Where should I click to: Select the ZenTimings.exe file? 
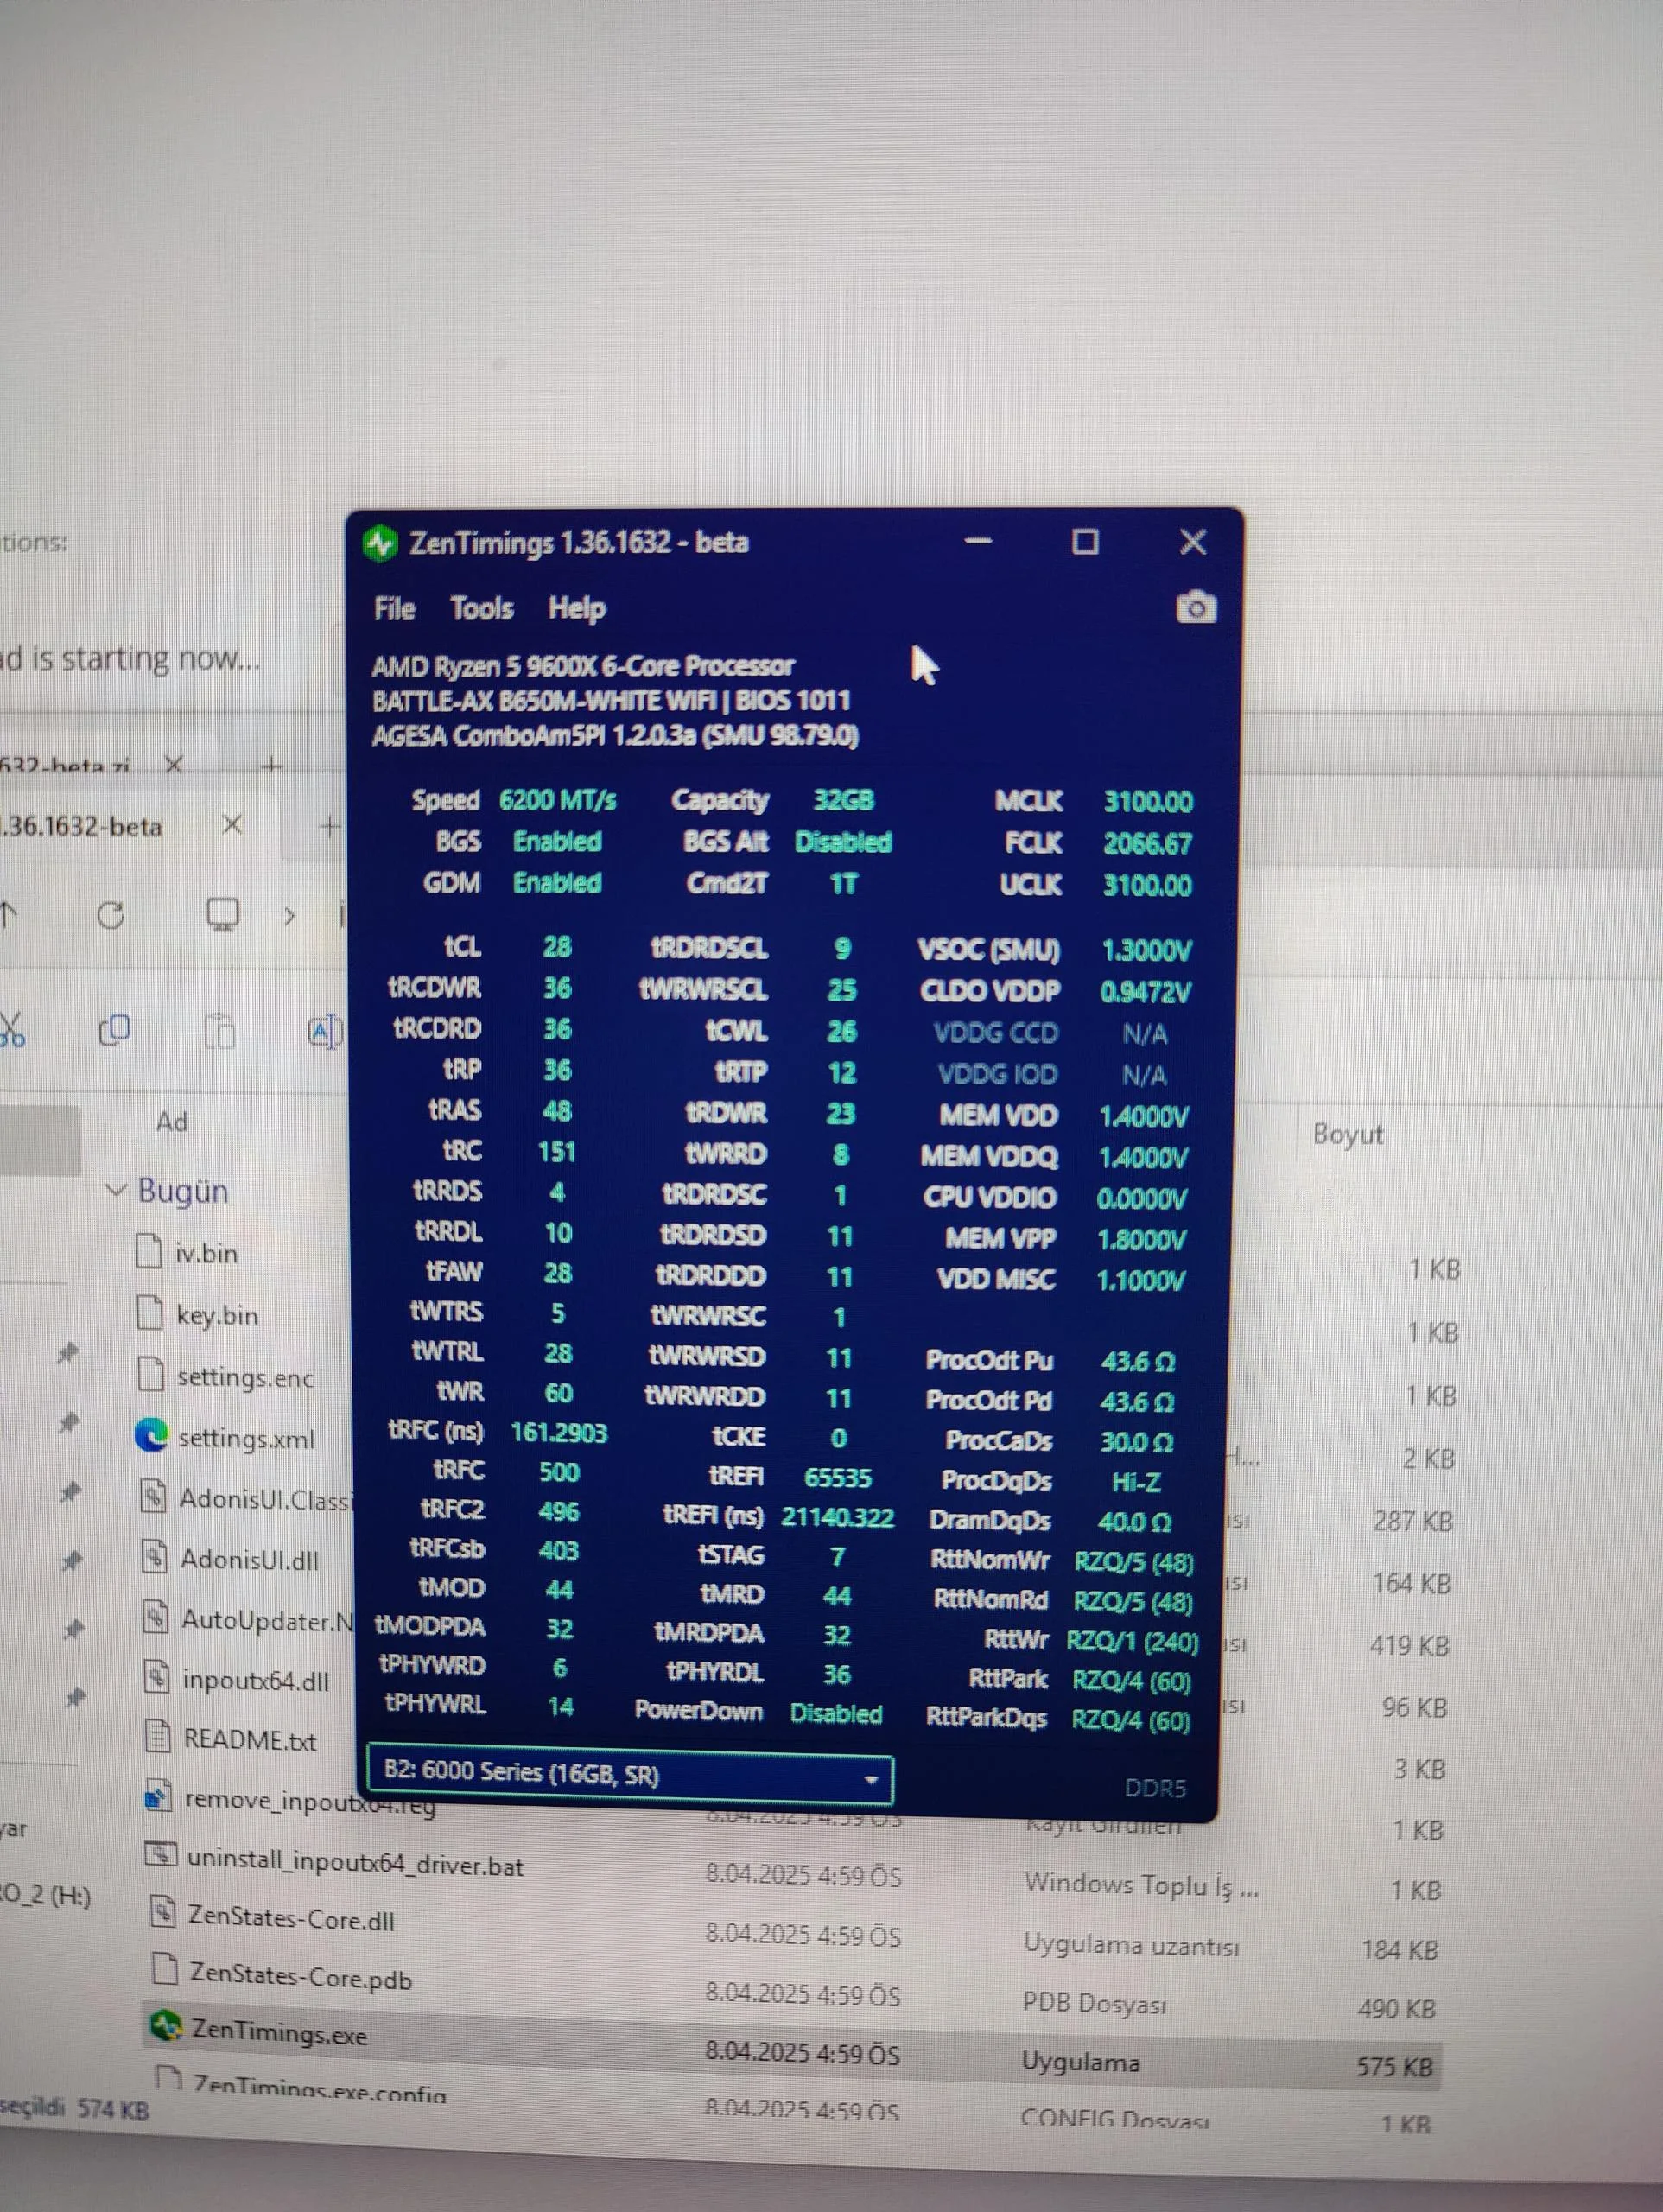coord(279,2032)
